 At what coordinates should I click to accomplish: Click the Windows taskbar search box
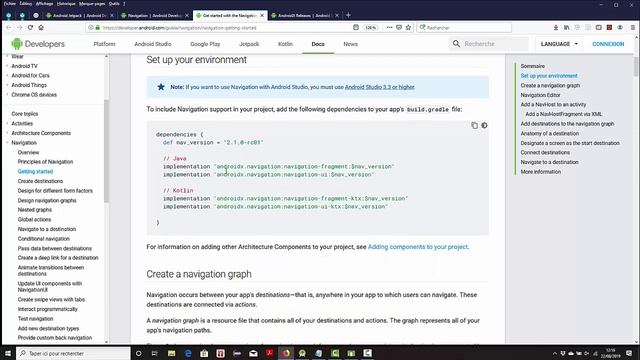click(x=73, y=353)
